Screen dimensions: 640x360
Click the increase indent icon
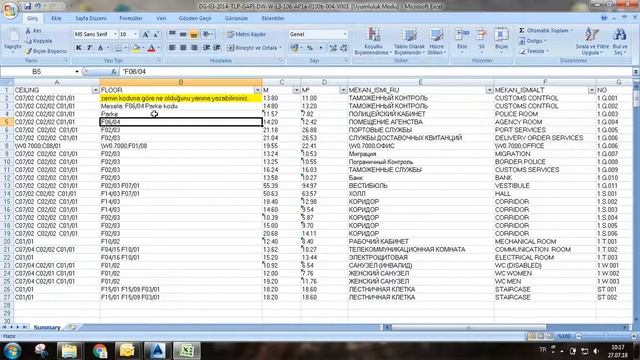pos(217,48)
